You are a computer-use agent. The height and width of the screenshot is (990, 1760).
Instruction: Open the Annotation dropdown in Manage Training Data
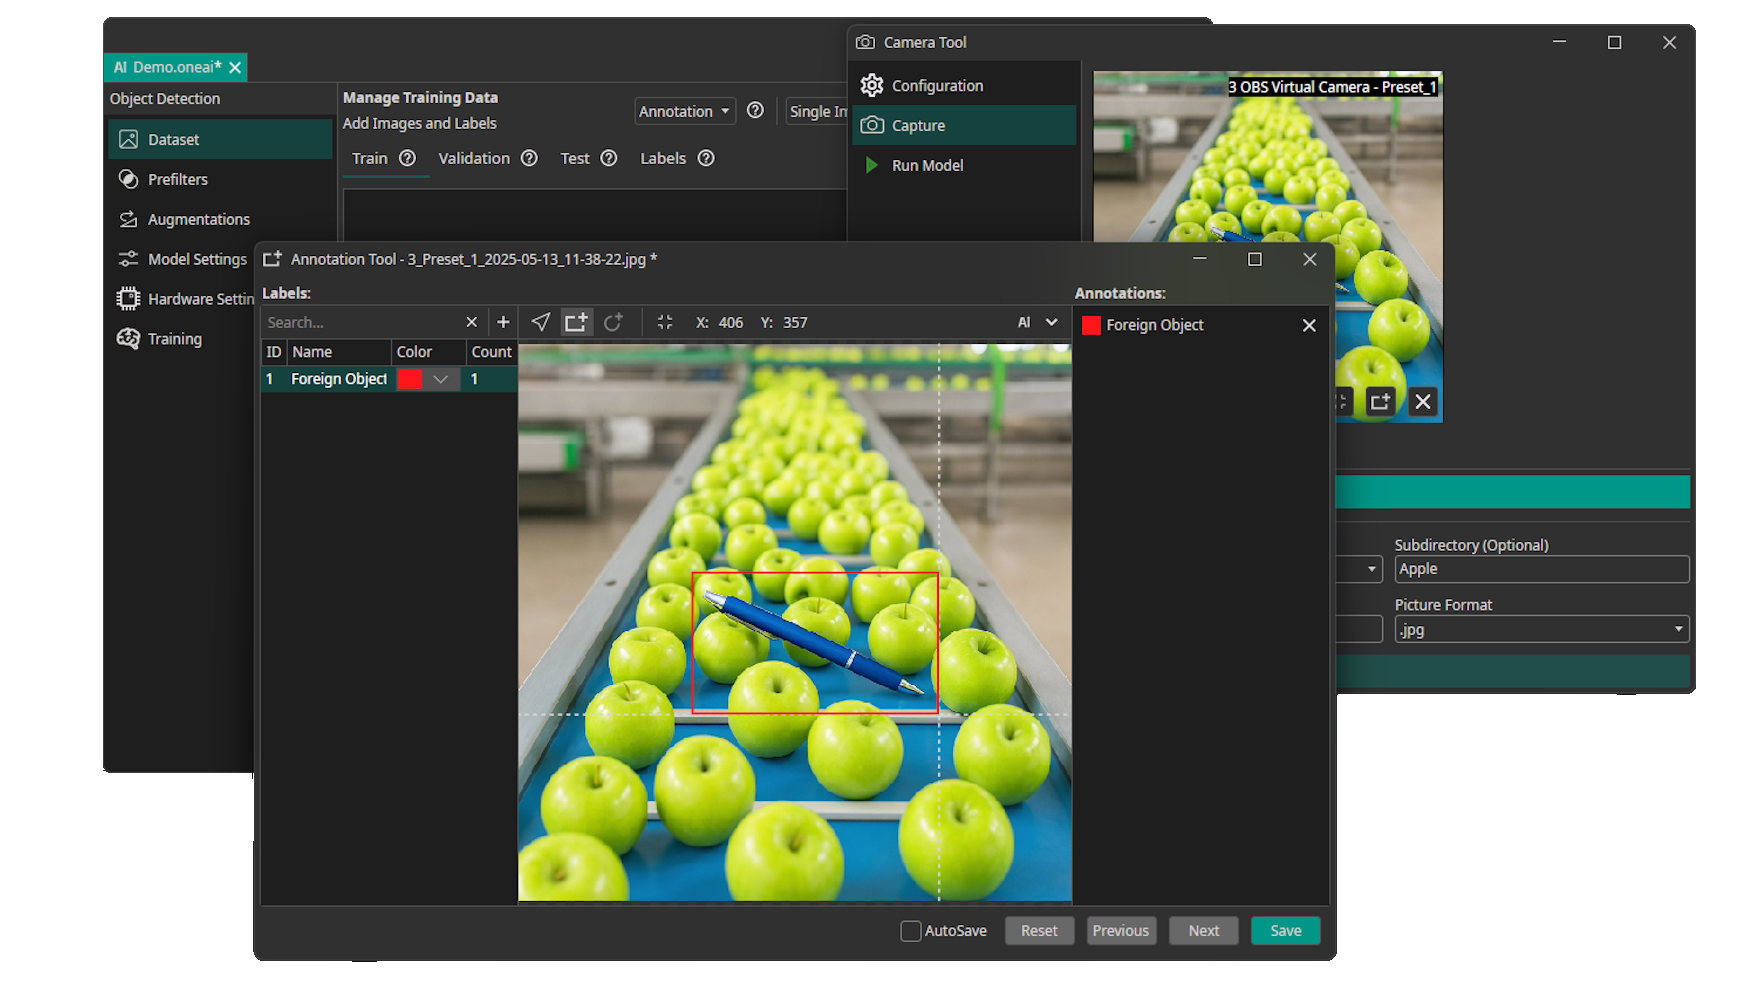coord(685,111)
